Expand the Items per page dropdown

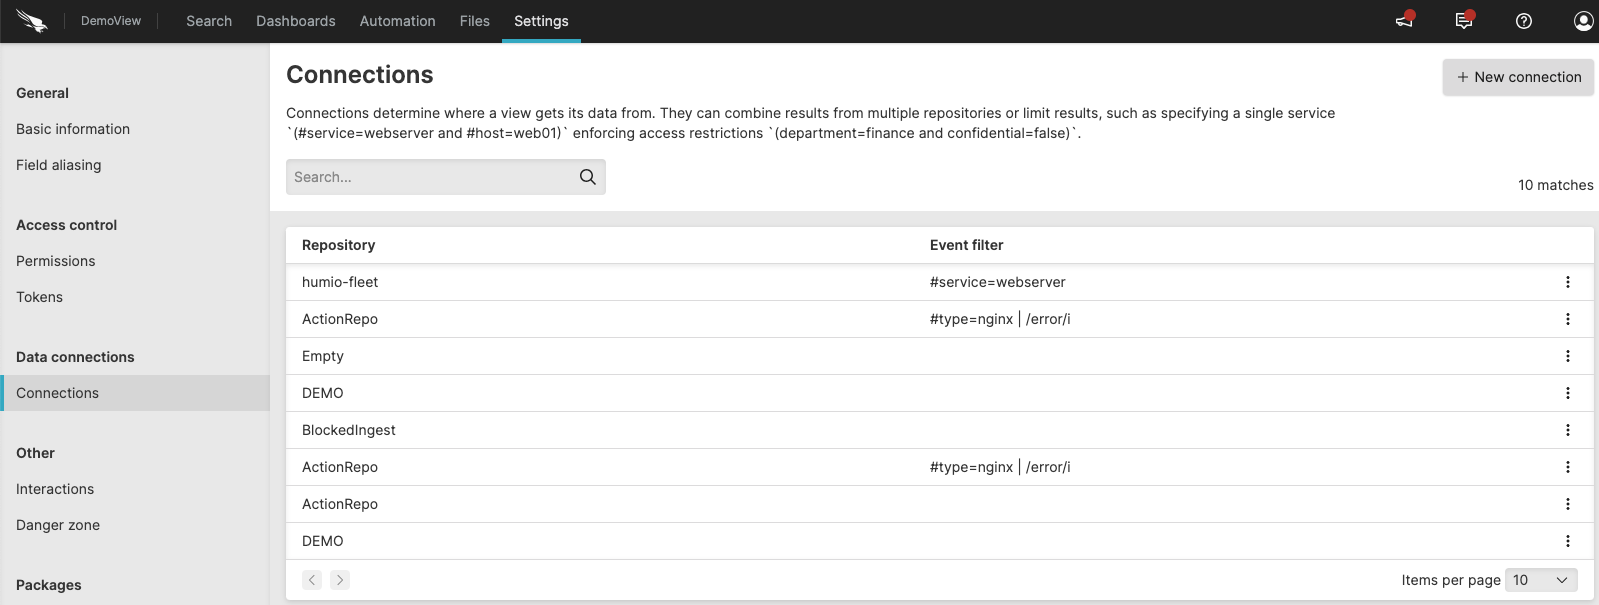pyautogui.click(x=1540, y=580)
